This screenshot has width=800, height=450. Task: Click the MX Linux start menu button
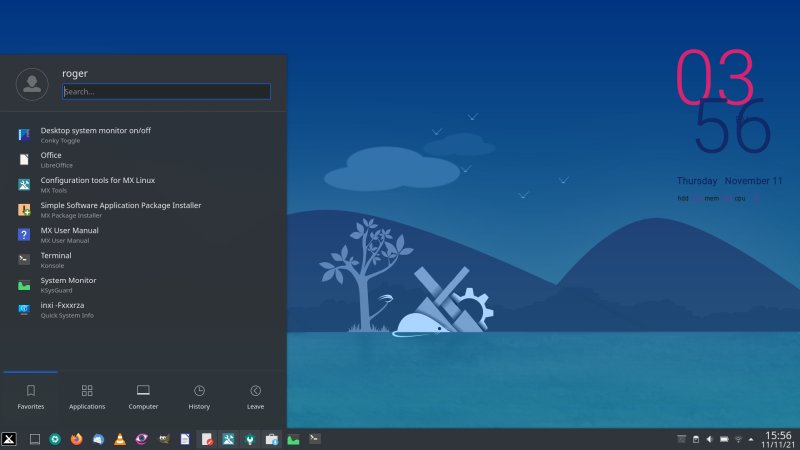point(9,439)
